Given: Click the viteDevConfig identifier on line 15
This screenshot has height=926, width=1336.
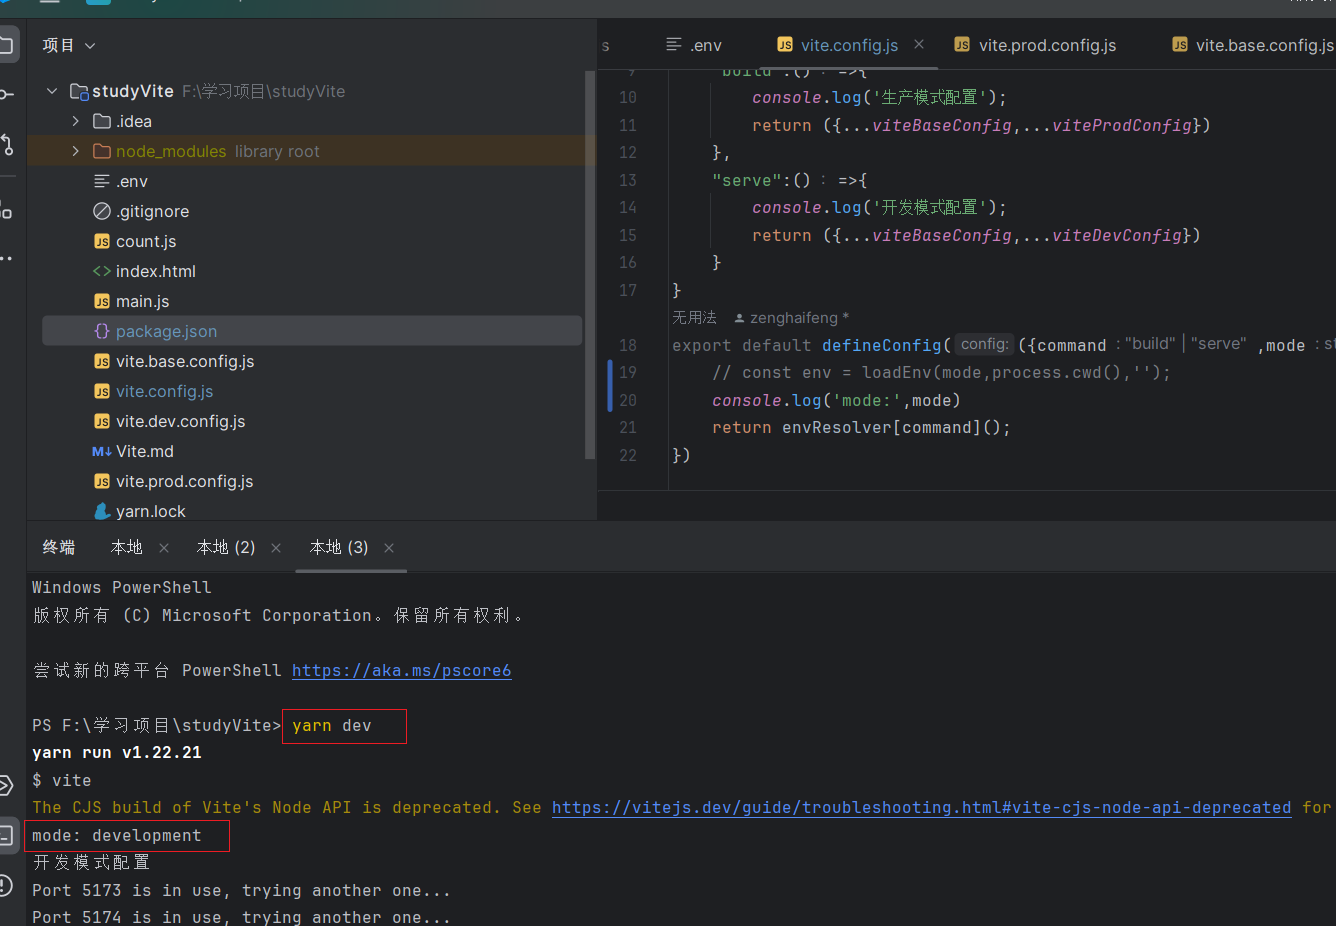Looking at the screenshot, I should pyautogui.click(x=1117, y=235).
